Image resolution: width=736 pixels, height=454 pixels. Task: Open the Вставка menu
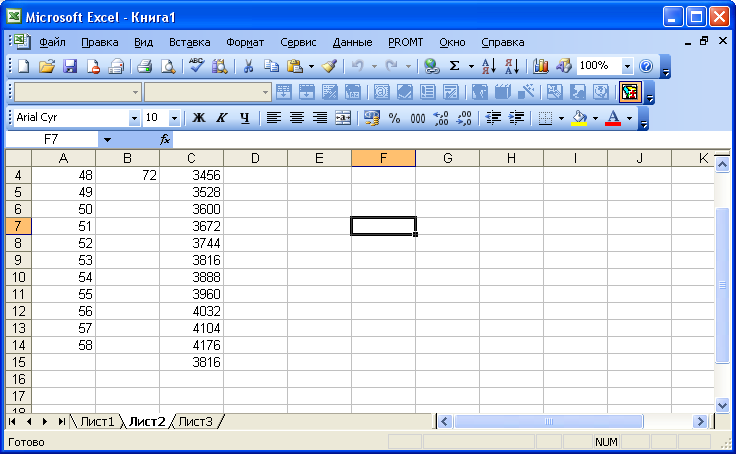click(190, 42)
